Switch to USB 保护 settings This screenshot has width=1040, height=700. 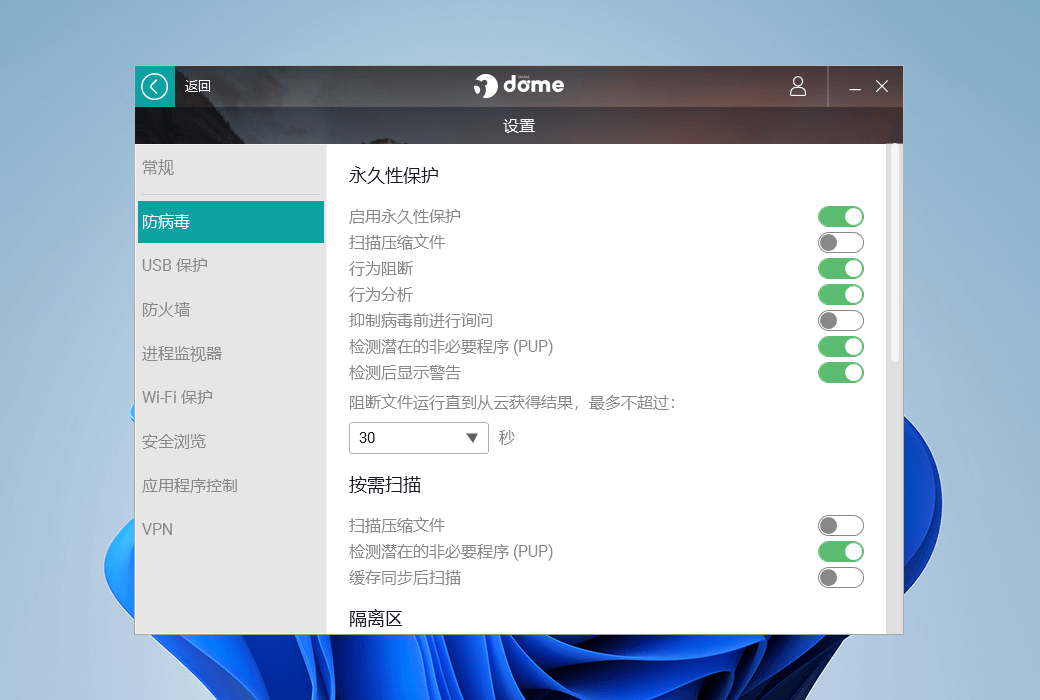(175, 266)
